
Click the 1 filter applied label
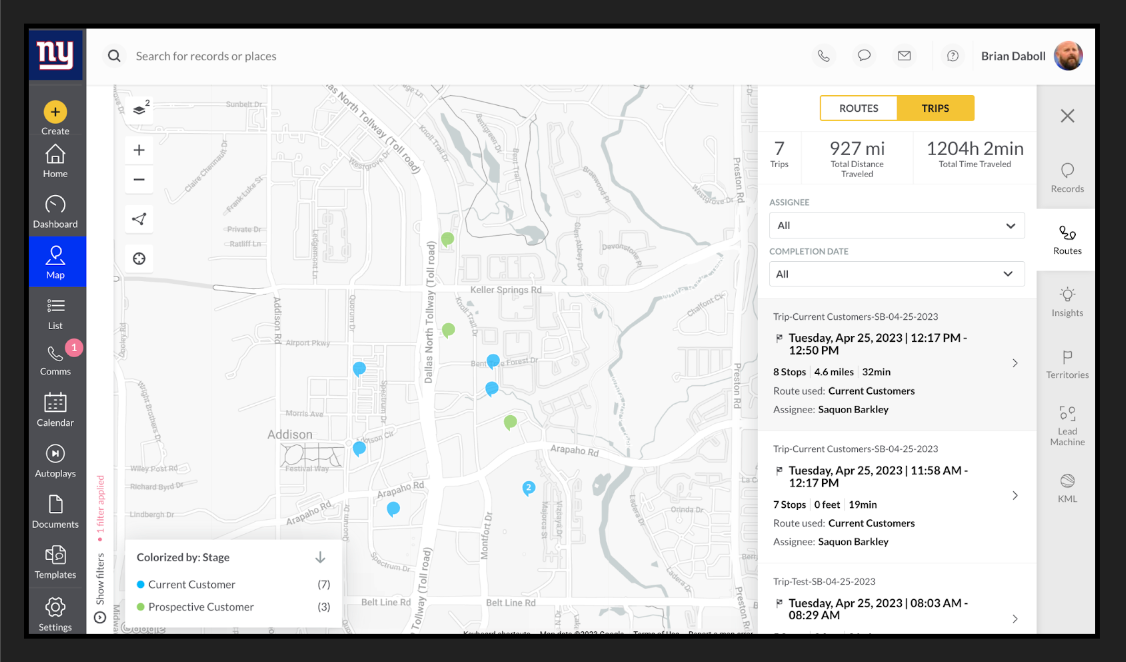click(x=101, y=508)
